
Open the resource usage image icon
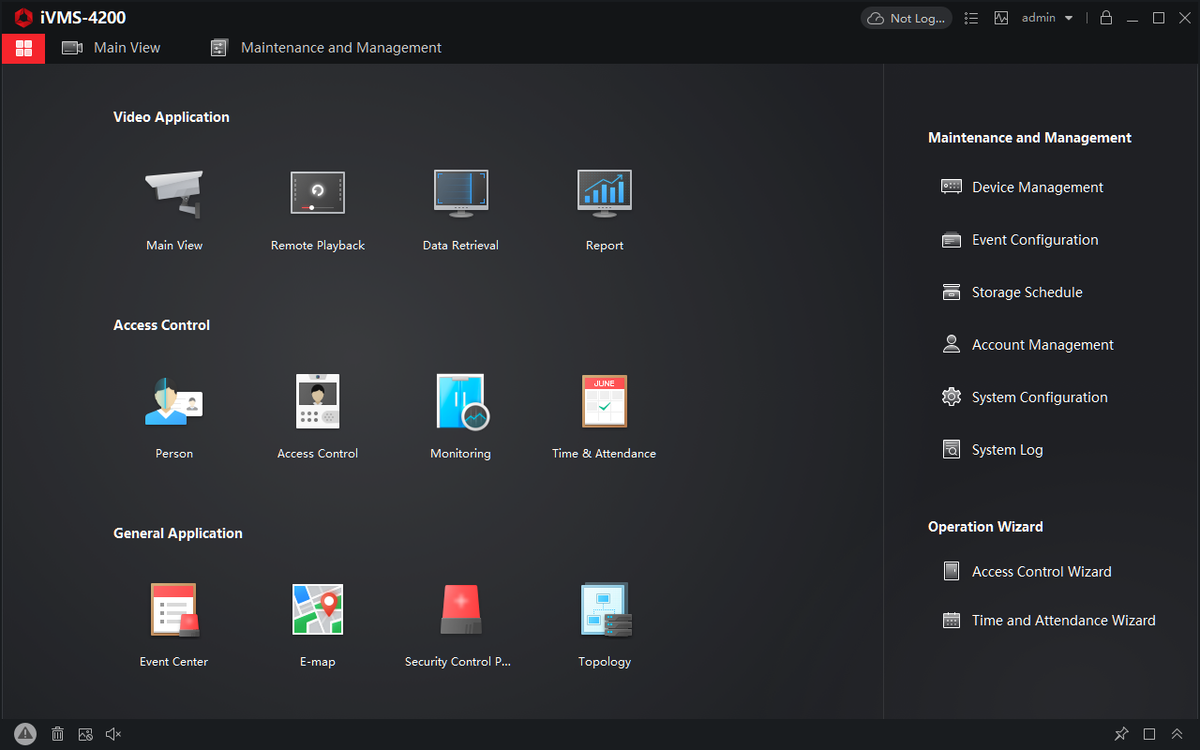[x=1001, y=18]
